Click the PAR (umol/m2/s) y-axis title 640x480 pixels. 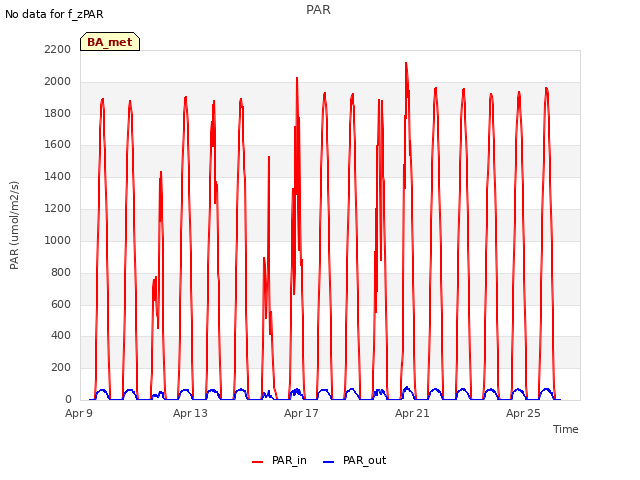point(14,225)
